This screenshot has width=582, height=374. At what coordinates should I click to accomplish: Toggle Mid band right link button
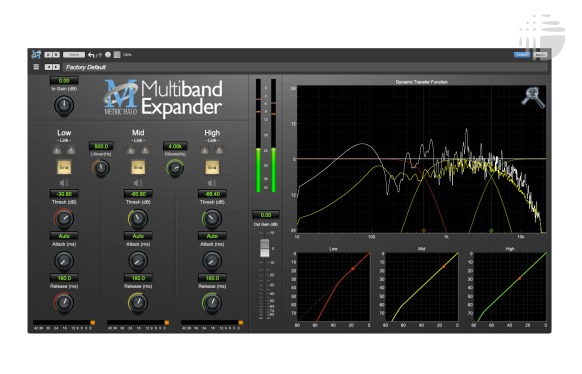click(145, 150)
